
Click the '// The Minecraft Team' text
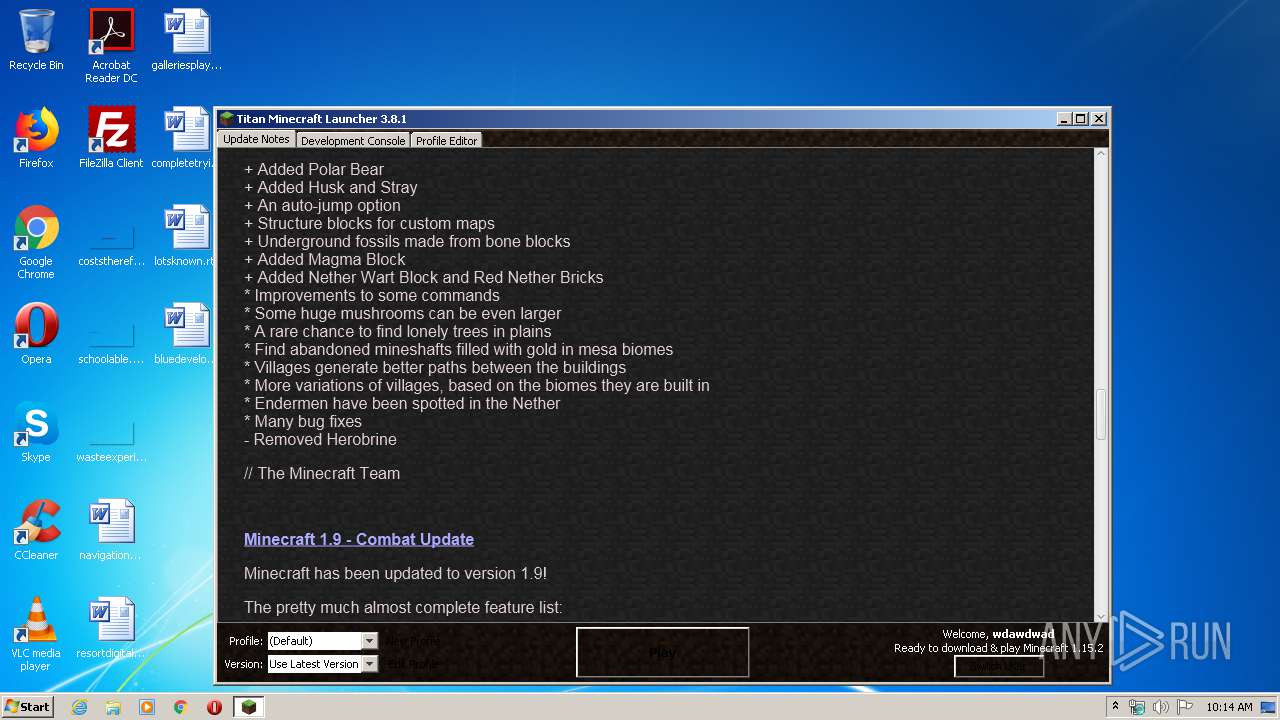tap(322, 473)
